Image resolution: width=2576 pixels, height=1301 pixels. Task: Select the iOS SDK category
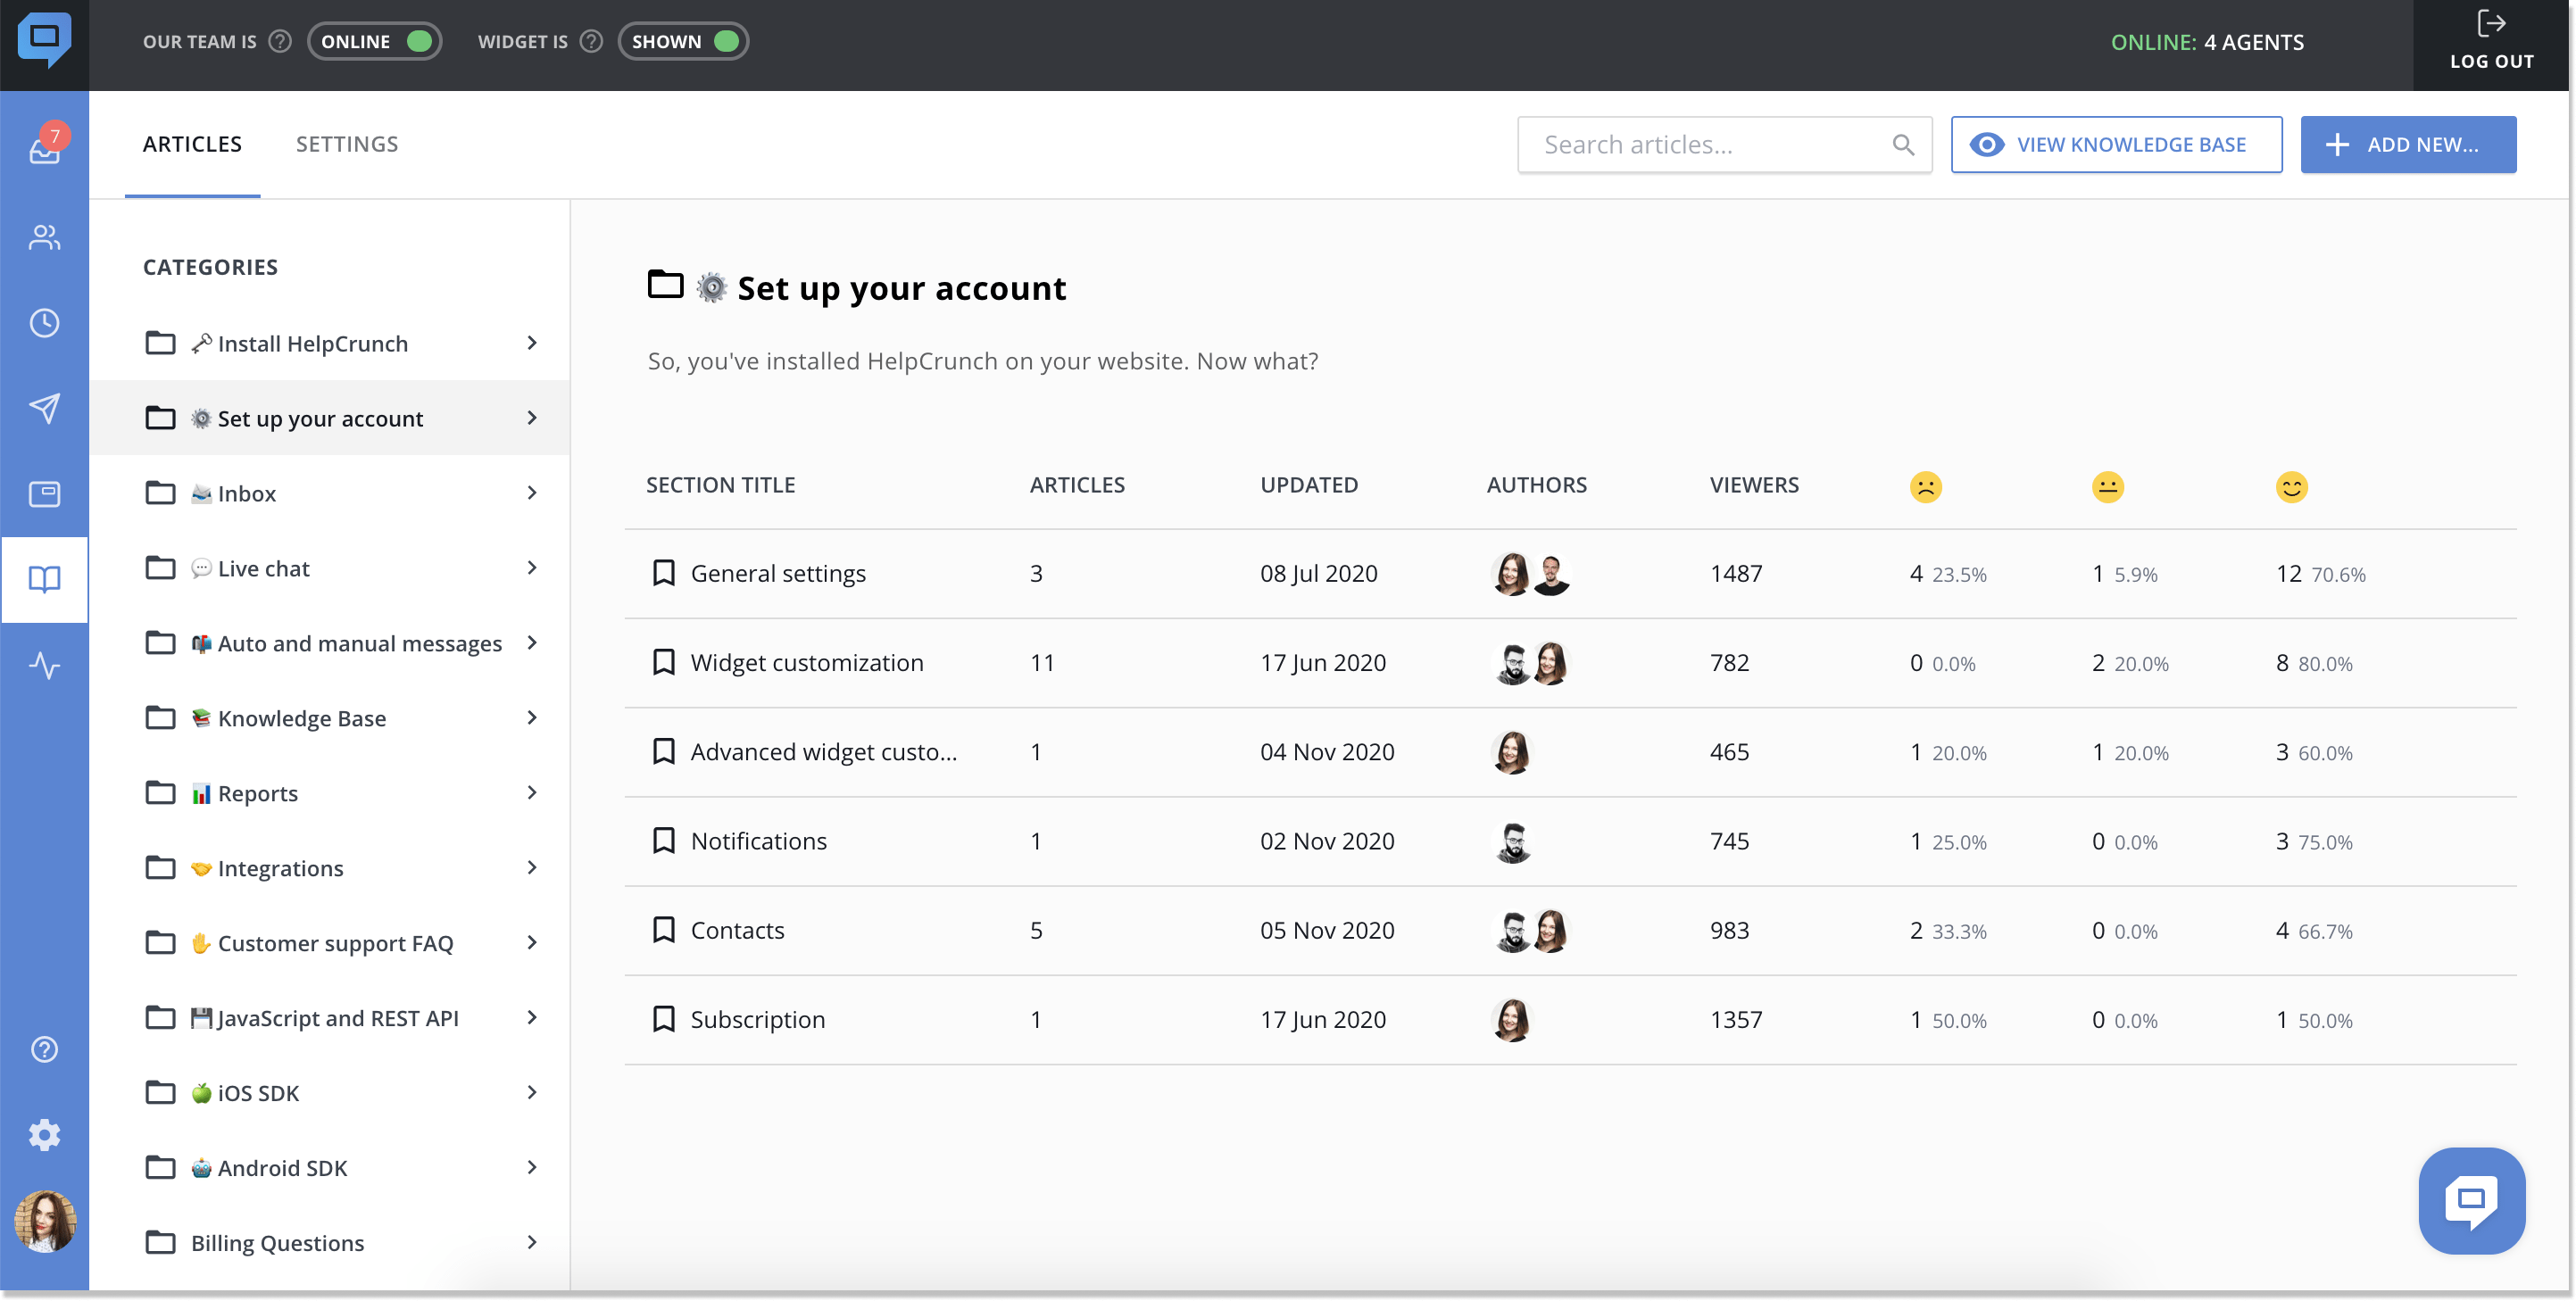[x=330, y=1093]
